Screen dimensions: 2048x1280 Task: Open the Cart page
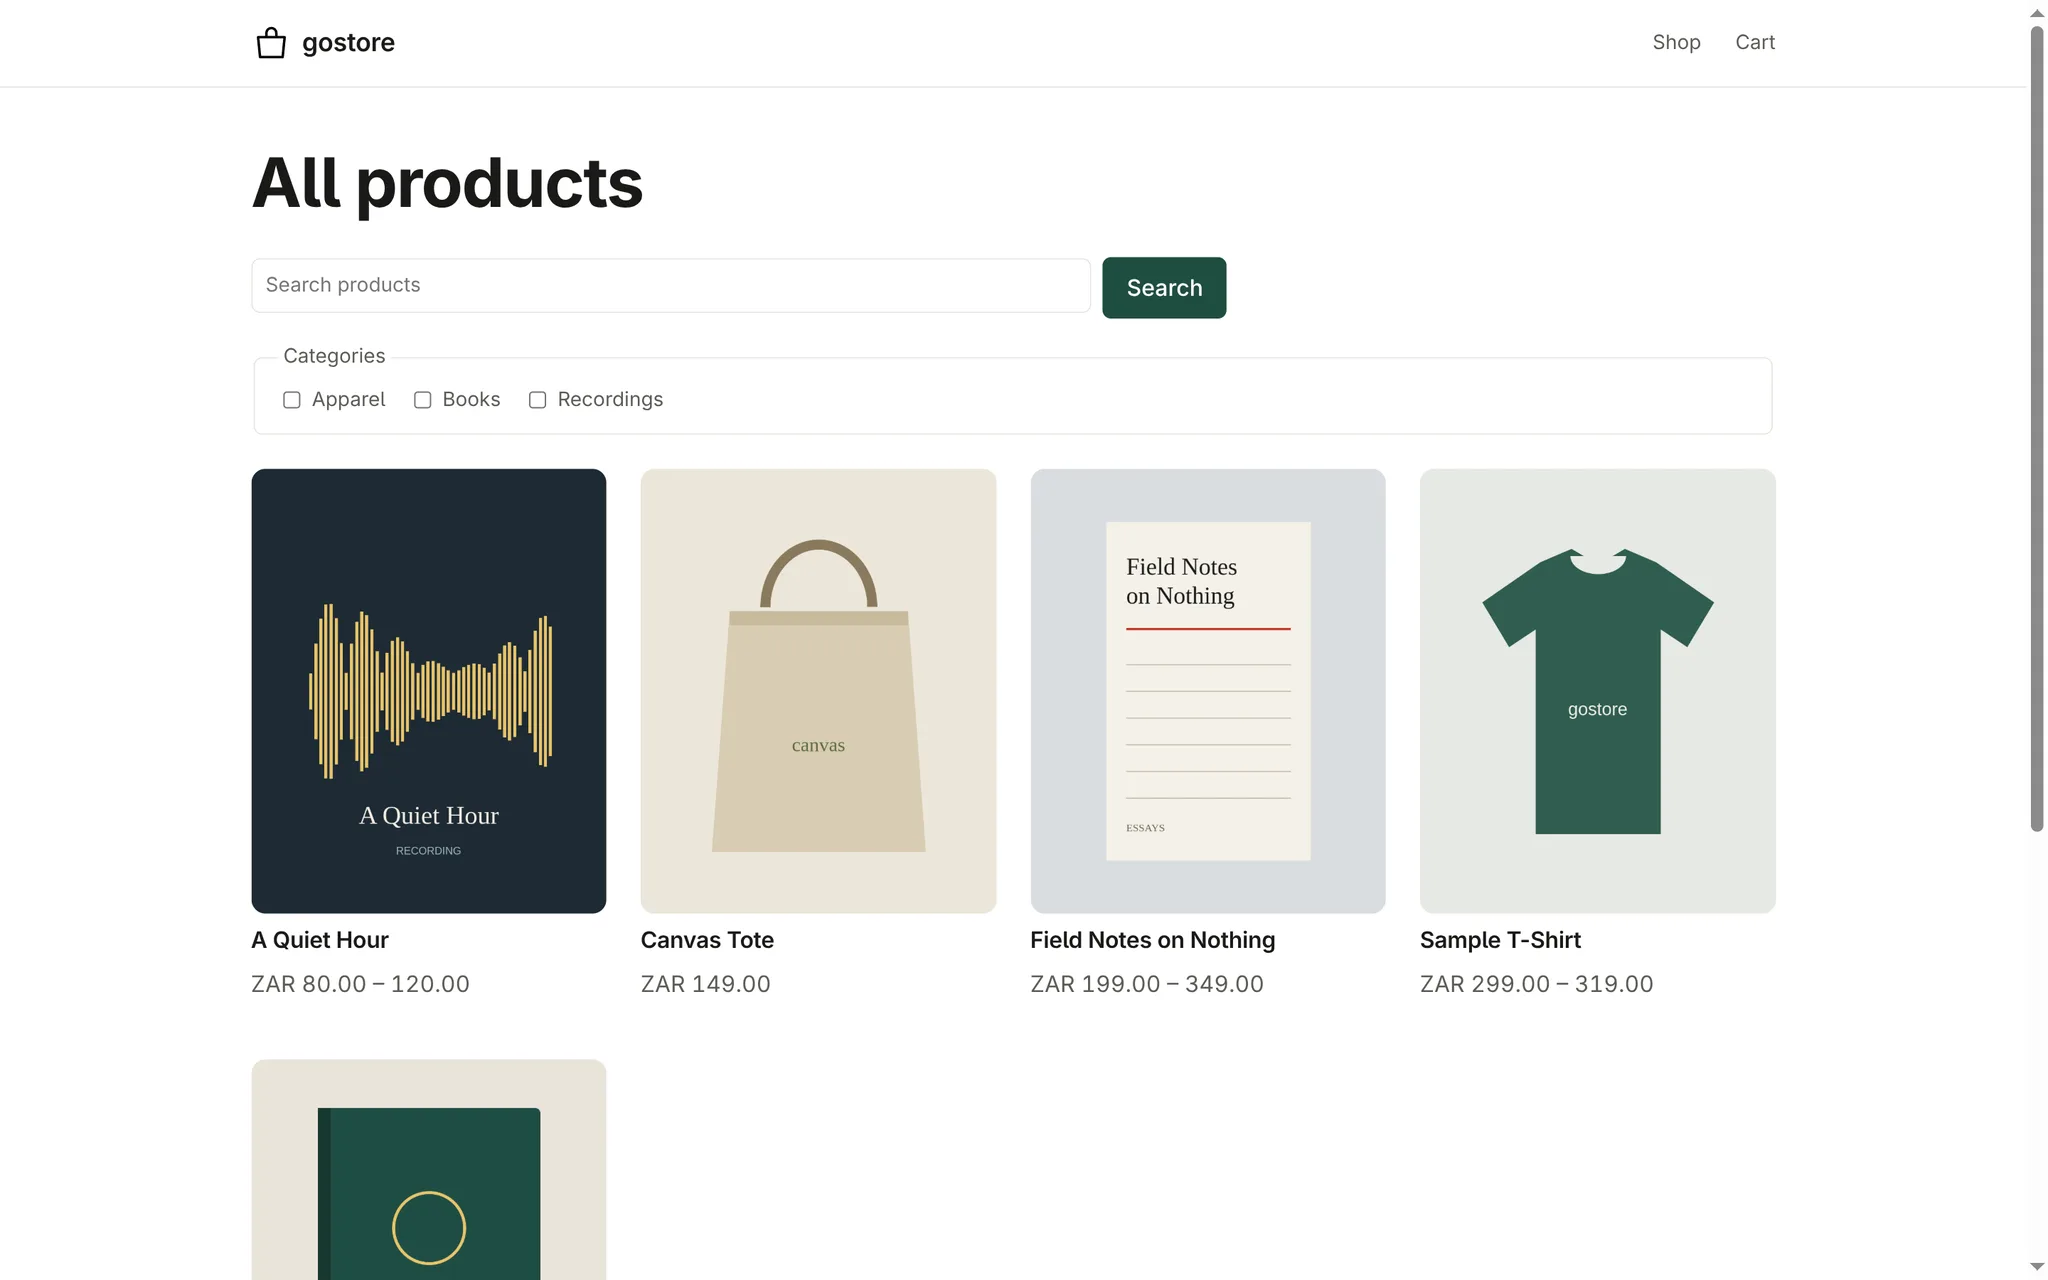pos(1755,42)
